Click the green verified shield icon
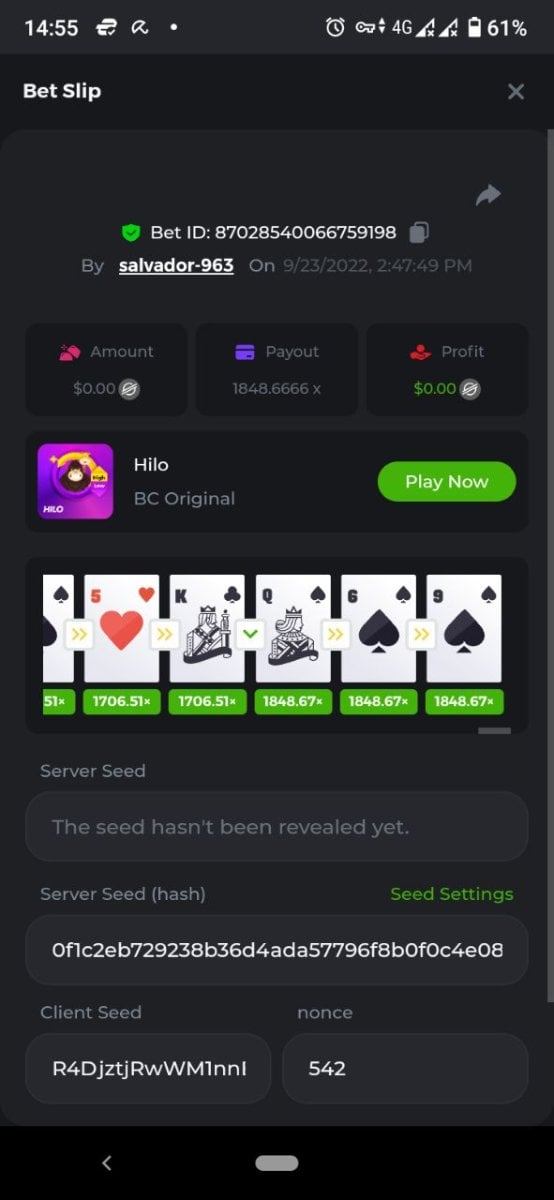The height and width of the screenshot is (1200, 554). [x=130, y=232]
